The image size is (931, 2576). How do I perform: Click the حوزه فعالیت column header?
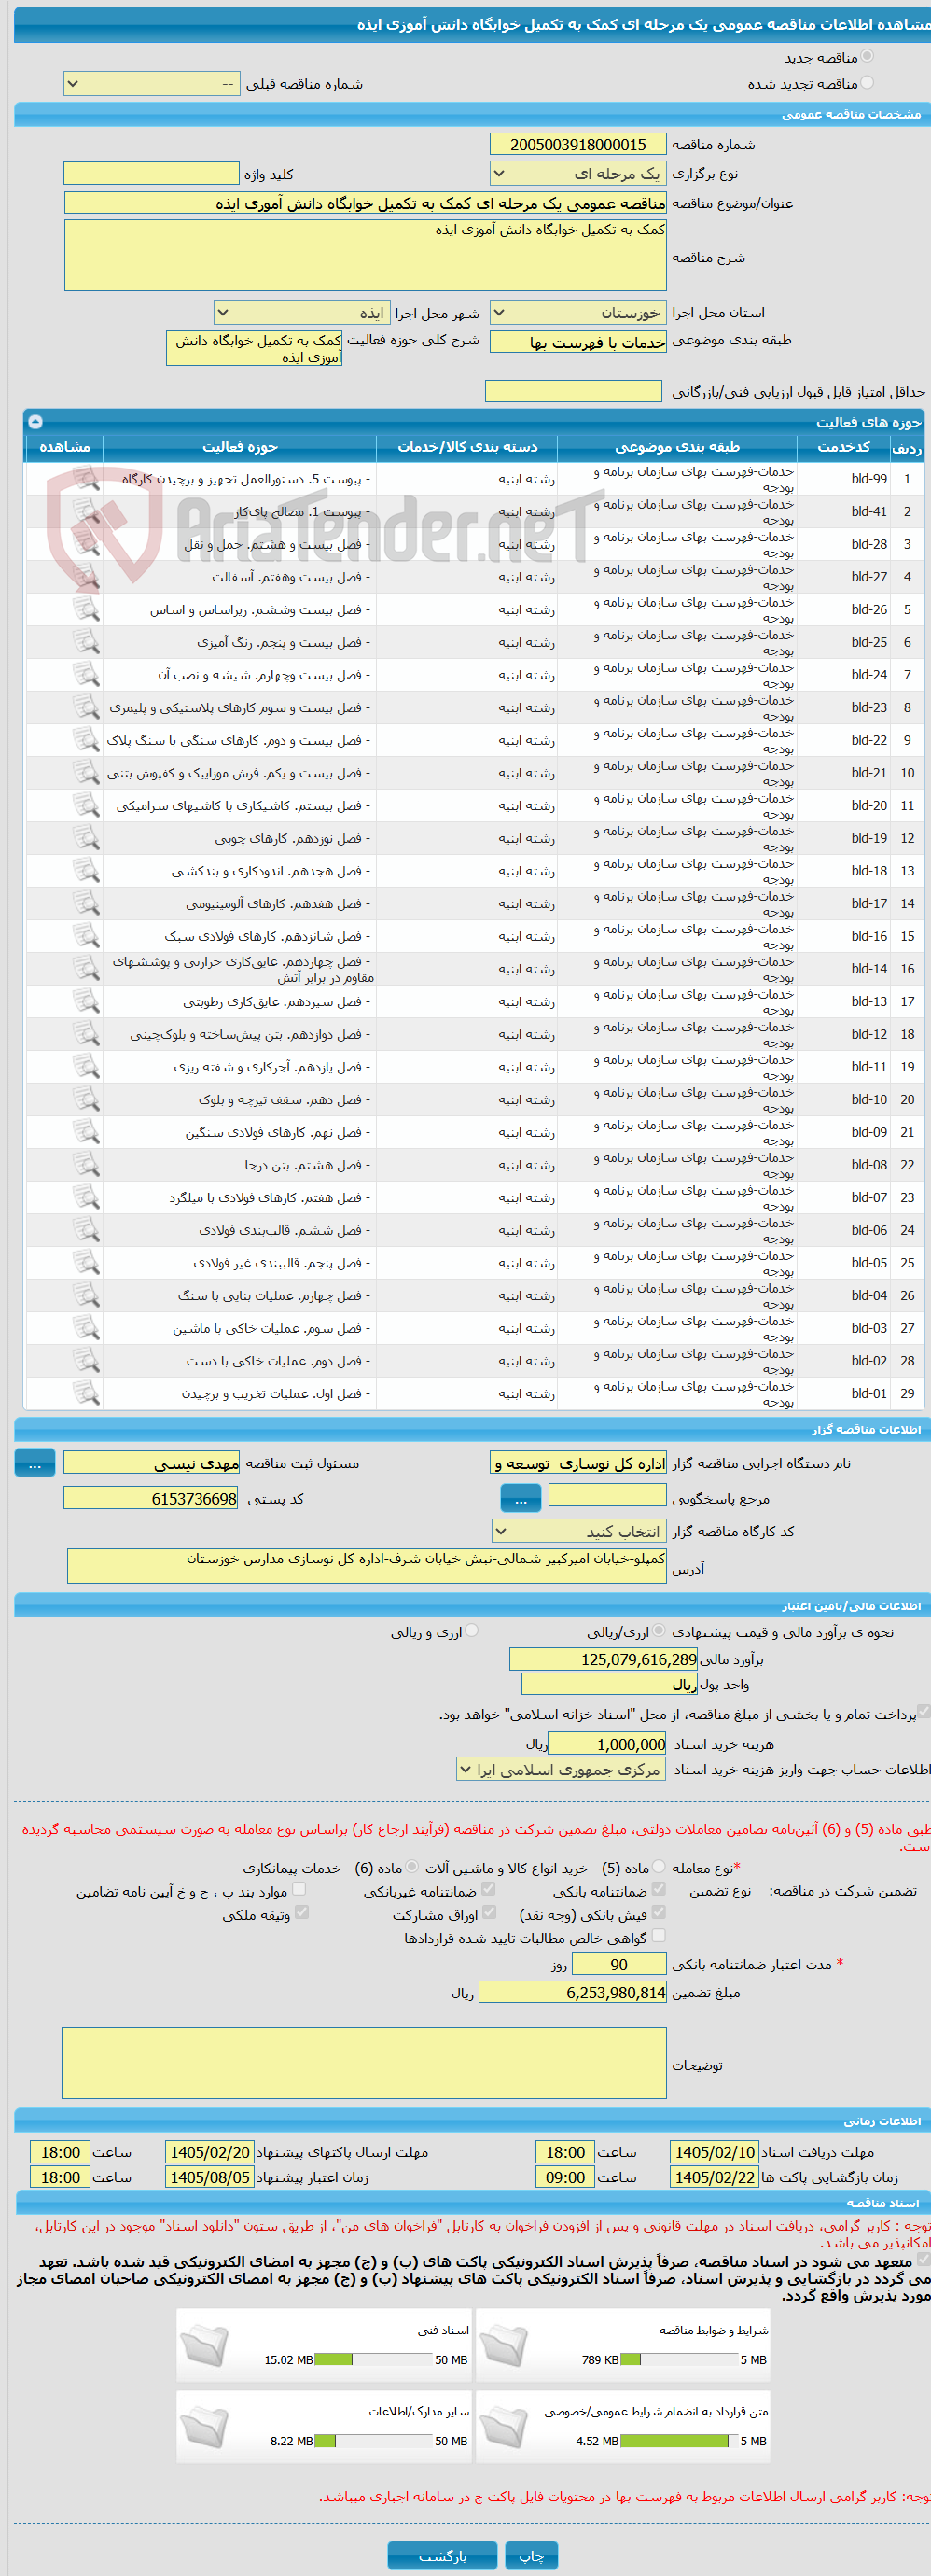pyautogui.click(x=240, y=447)
